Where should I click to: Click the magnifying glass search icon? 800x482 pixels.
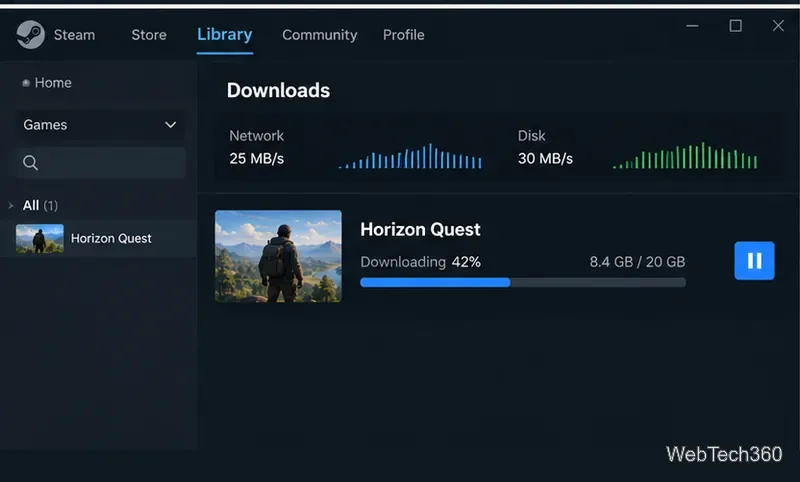[x=31, y=163]
